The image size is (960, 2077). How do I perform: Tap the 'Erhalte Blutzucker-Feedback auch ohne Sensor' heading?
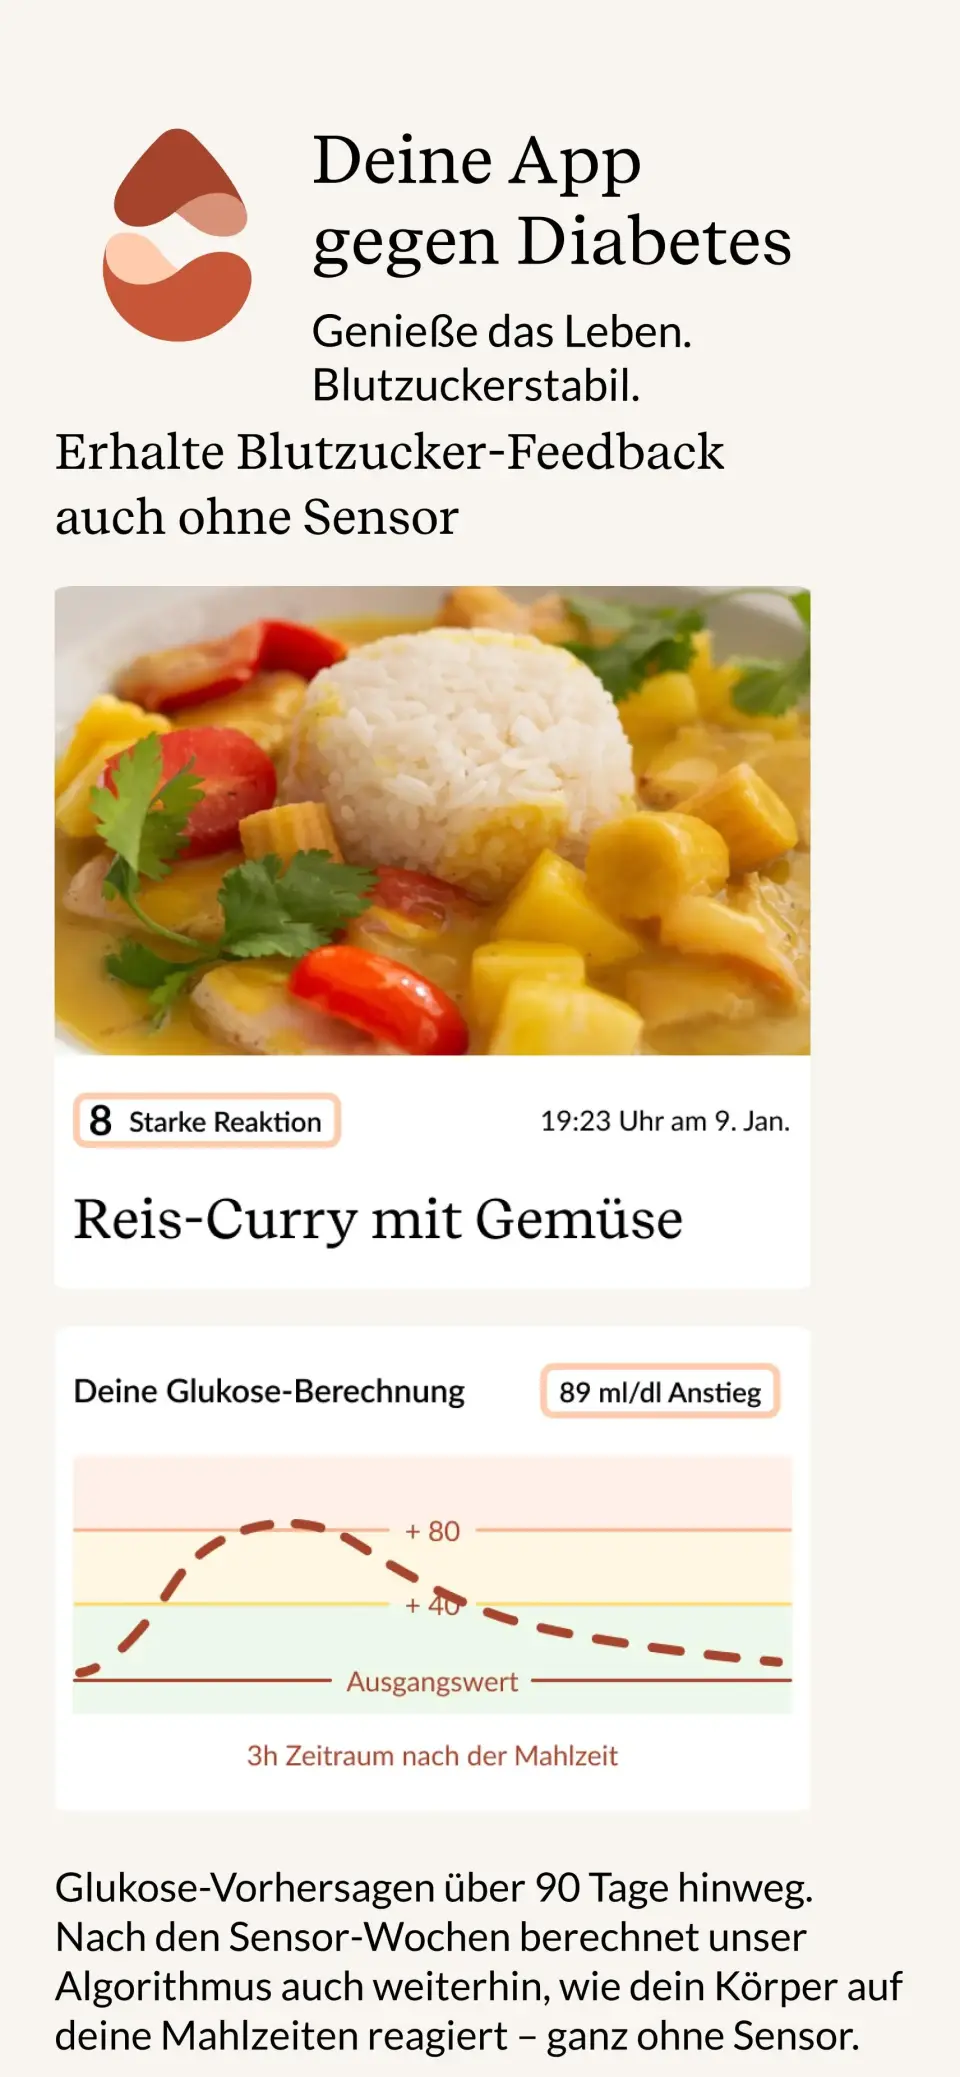point(389,484)
